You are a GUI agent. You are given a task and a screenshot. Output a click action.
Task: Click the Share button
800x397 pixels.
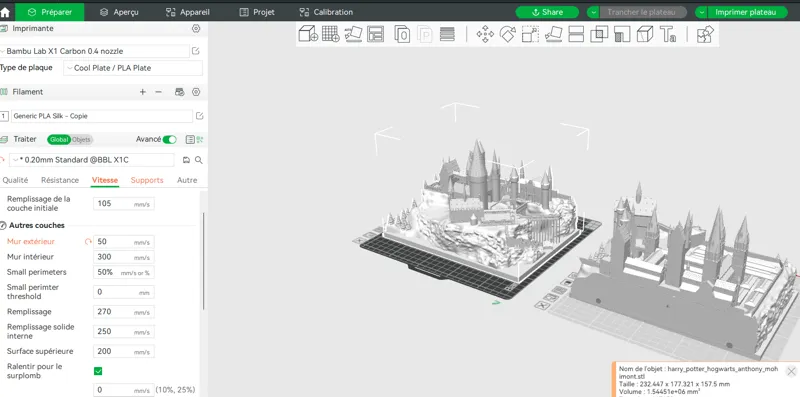(x=547, y=12)
